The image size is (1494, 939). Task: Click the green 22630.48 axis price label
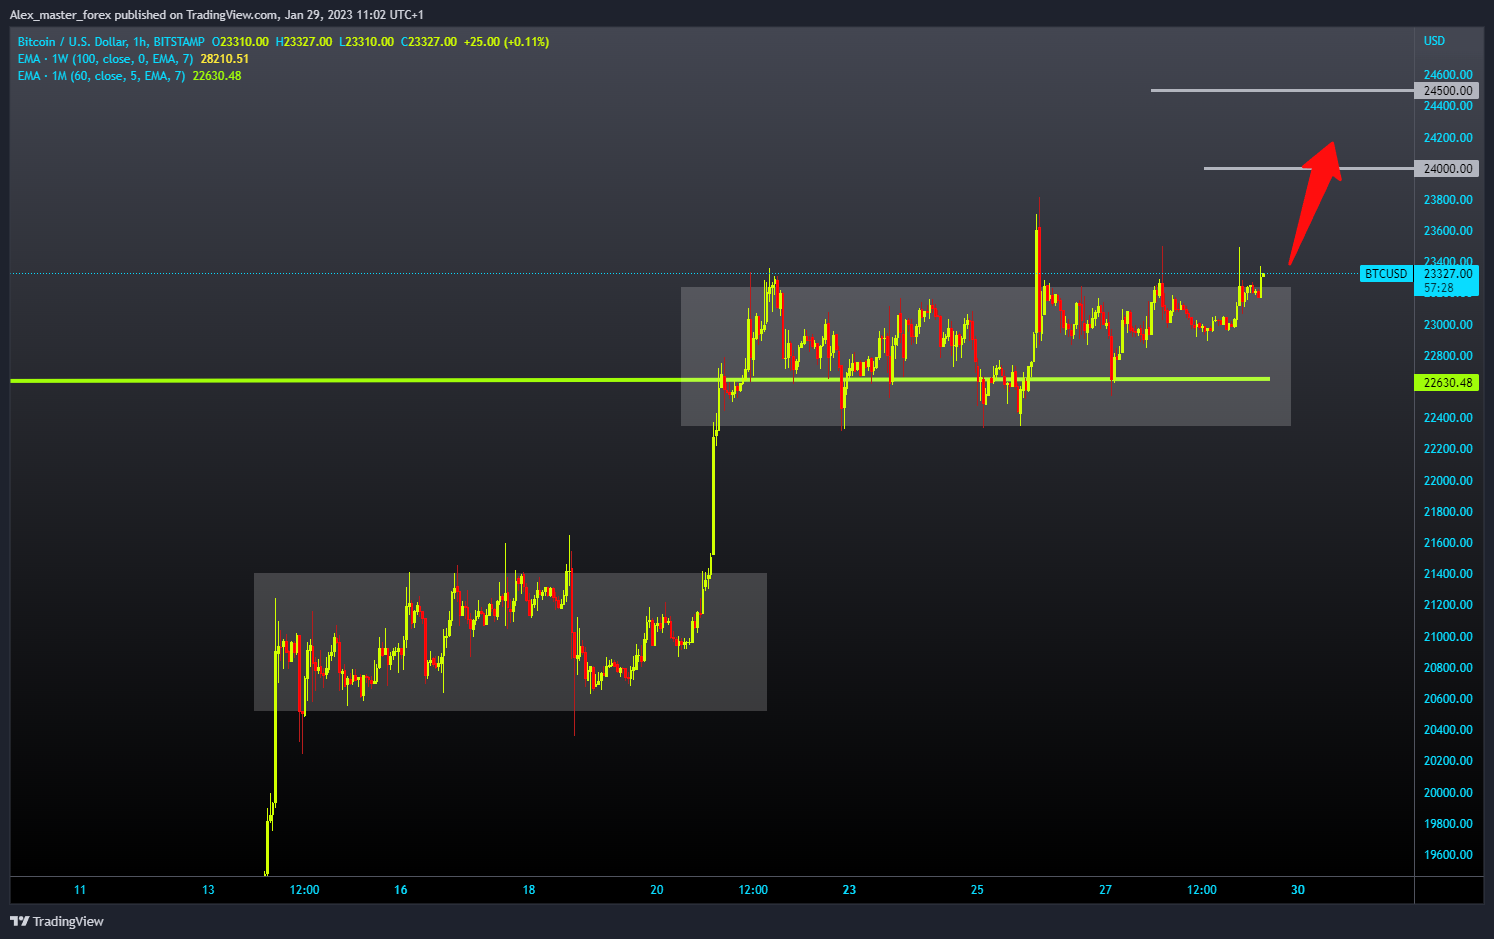coord(1446,382)
